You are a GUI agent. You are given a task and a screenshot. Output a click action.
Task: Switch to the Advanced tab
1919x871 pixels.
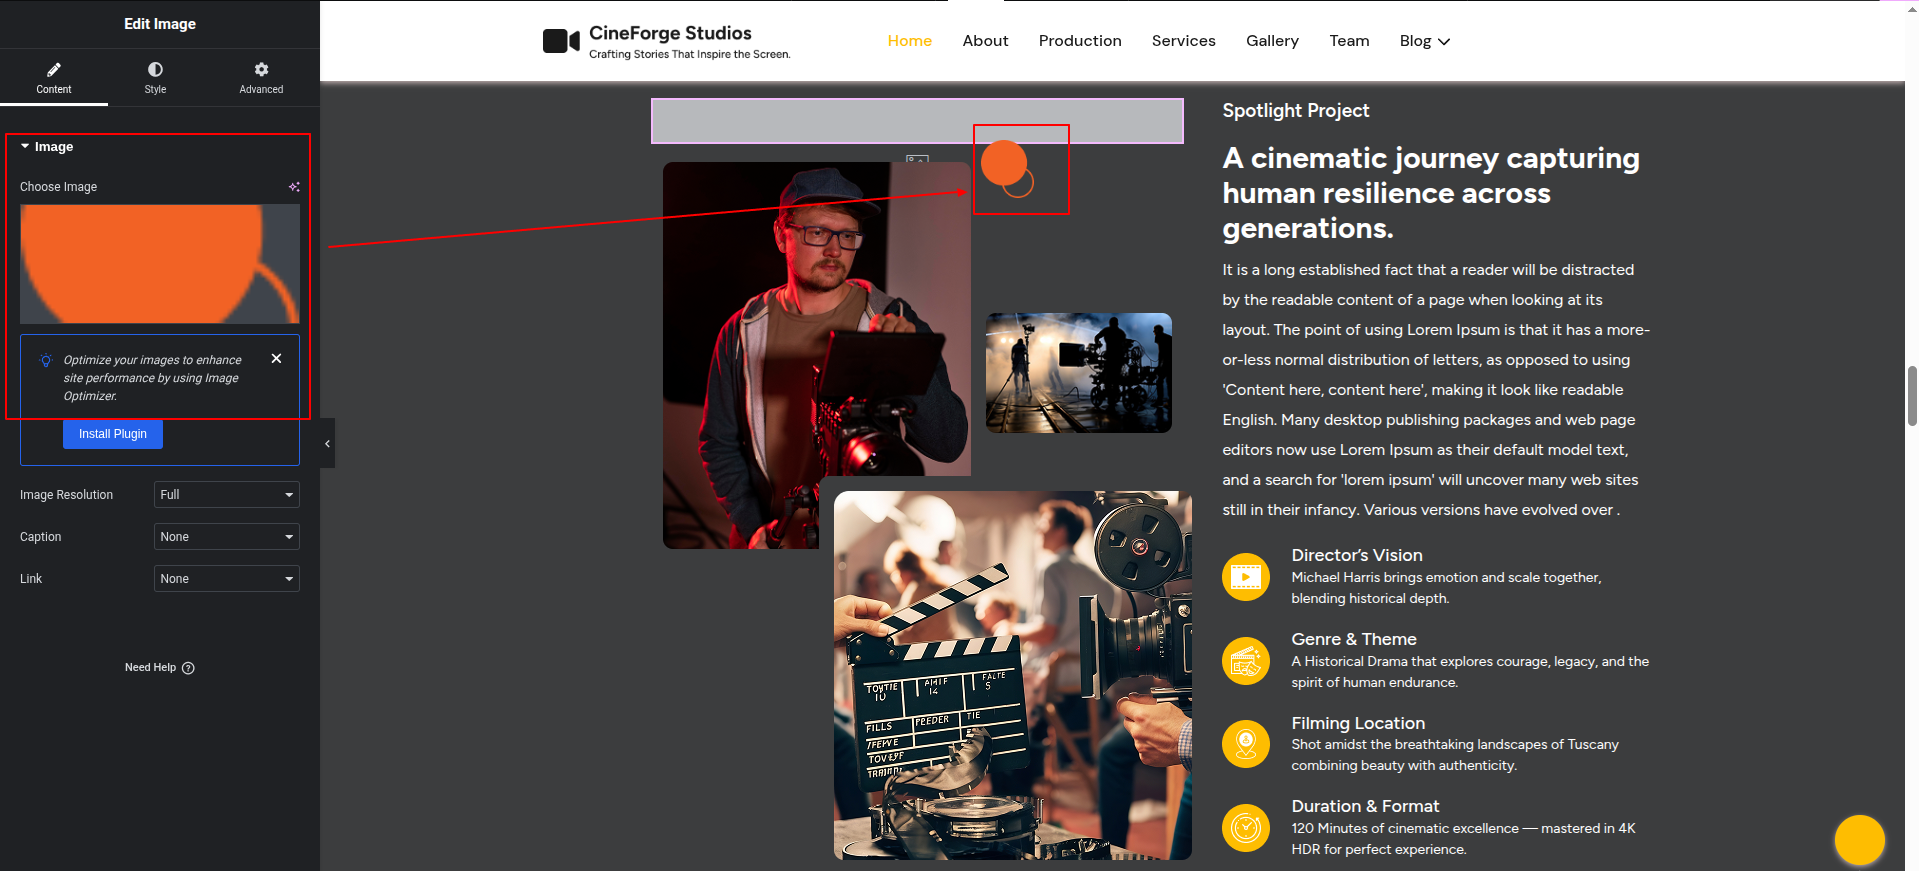click(261, 77)
